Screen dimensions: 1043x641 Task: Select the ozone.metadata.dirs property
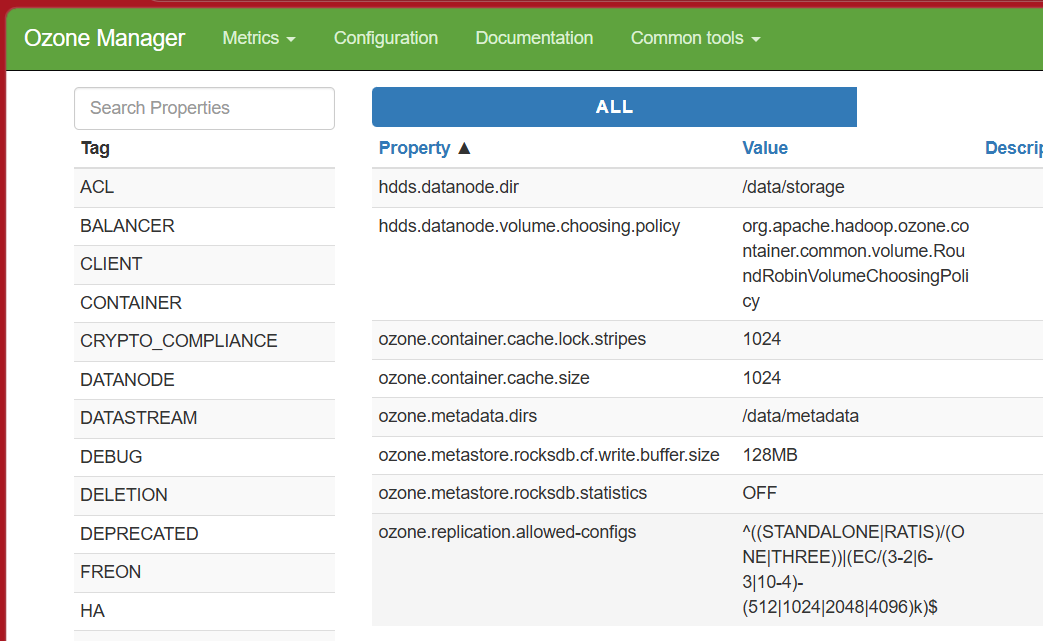(x=458, y=416)
